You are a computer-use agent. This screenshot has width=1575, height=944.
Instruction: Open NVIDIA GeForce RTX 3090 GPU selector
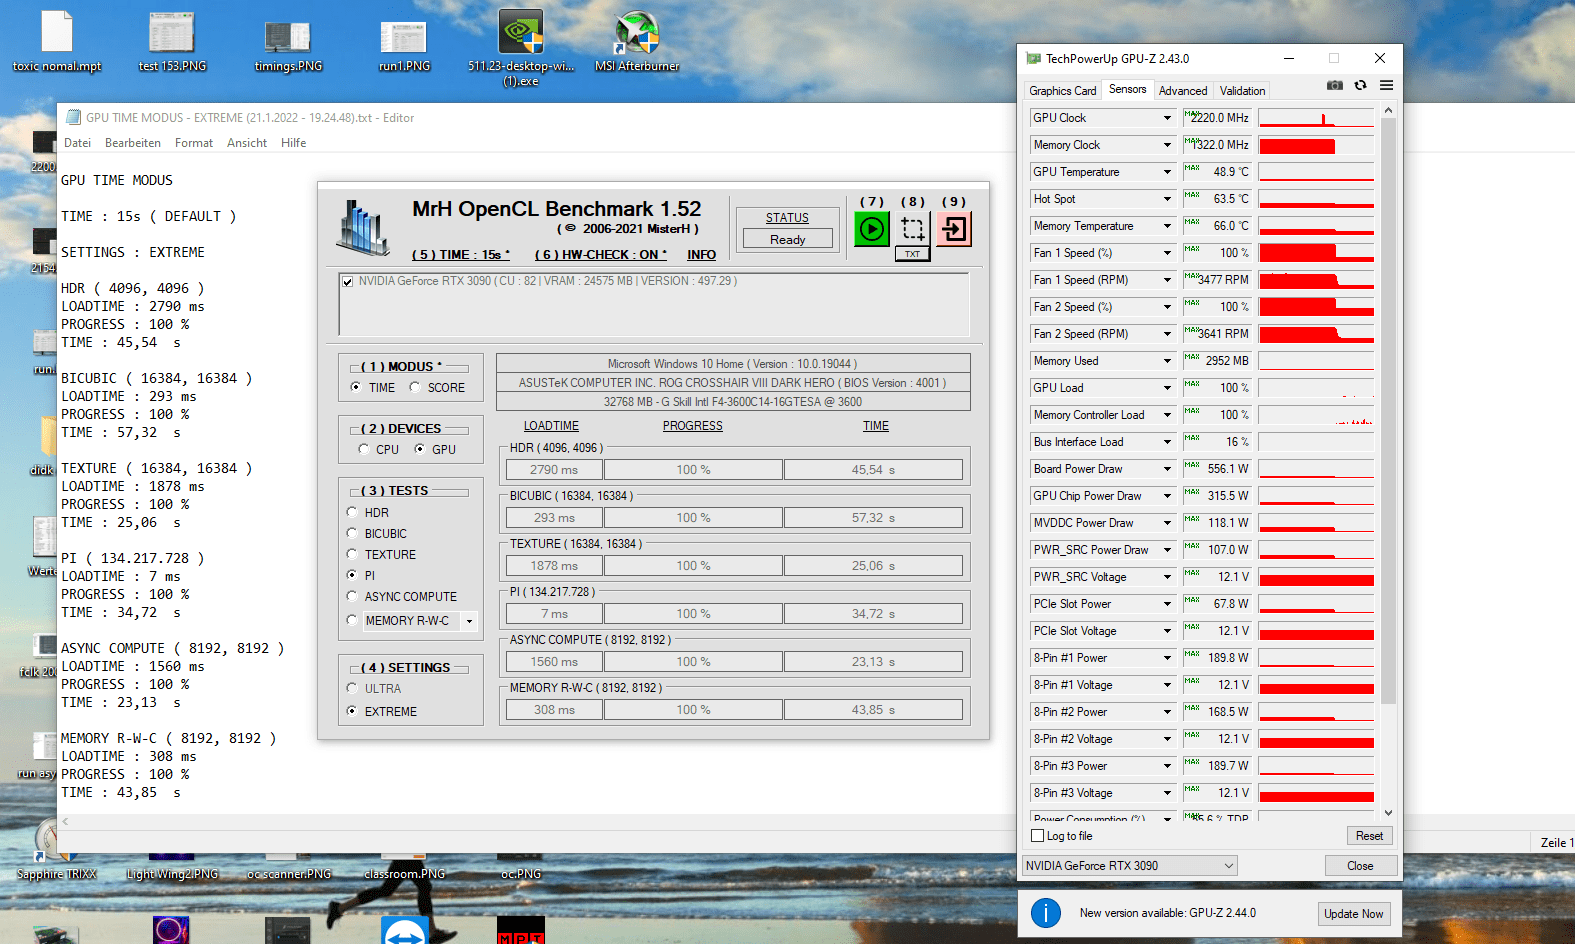[1130, 866]
